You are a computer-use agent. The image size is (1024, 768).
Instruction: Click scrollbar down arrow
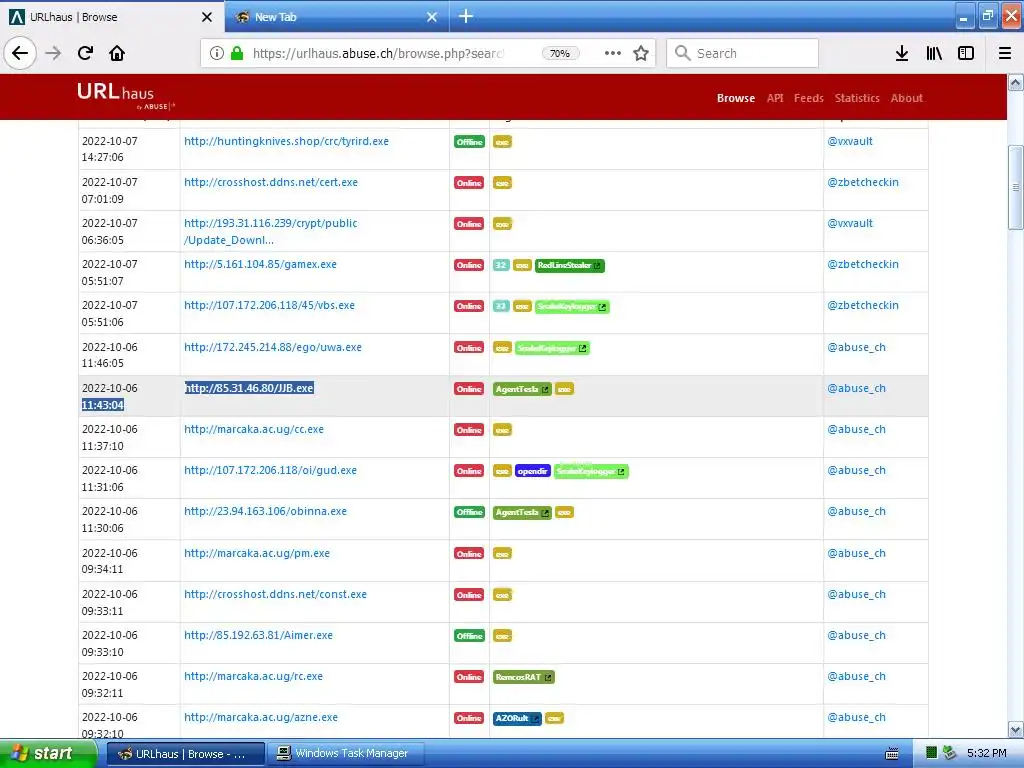1015,729
